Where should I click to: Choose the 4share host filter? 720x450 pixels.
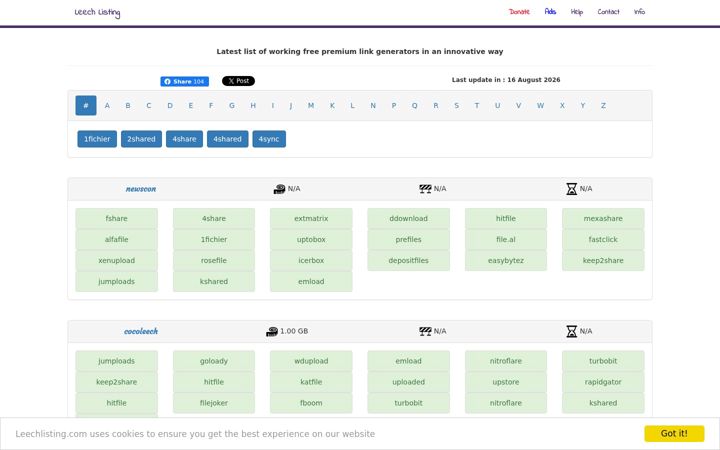[184, 139]
